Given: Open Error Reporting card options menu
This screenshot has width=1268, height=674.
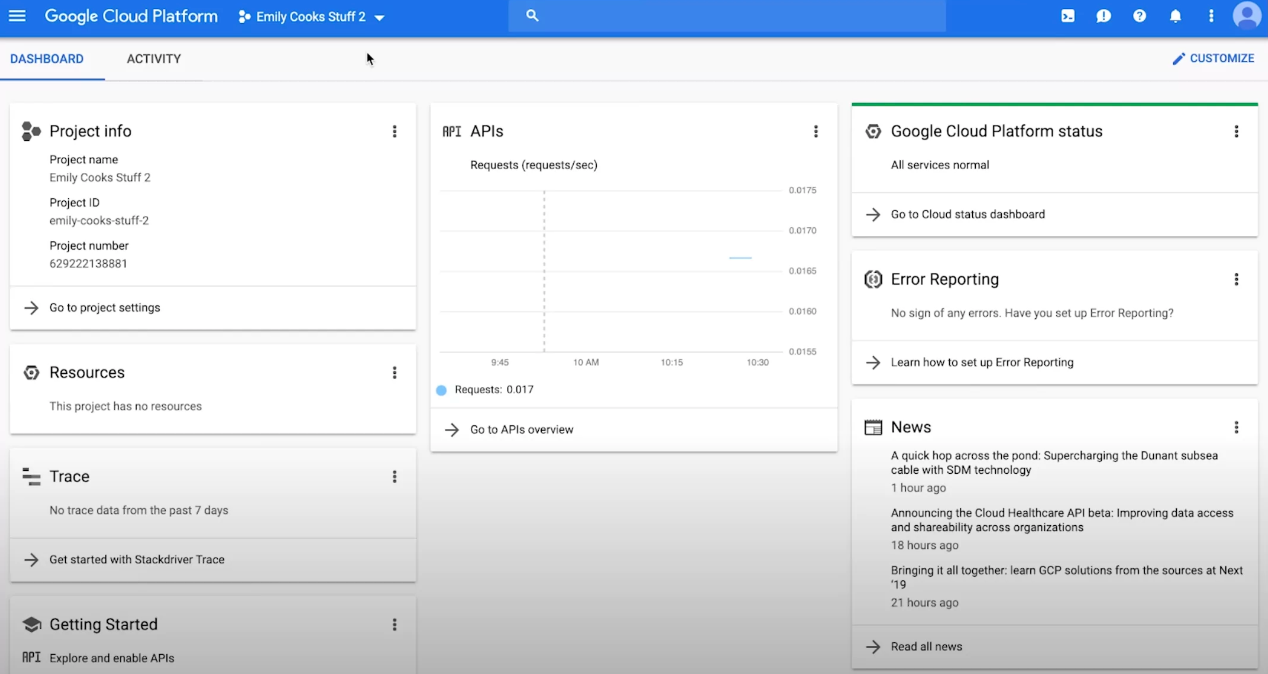Looking at the screenshot, I should click(x=1237, y=280).
